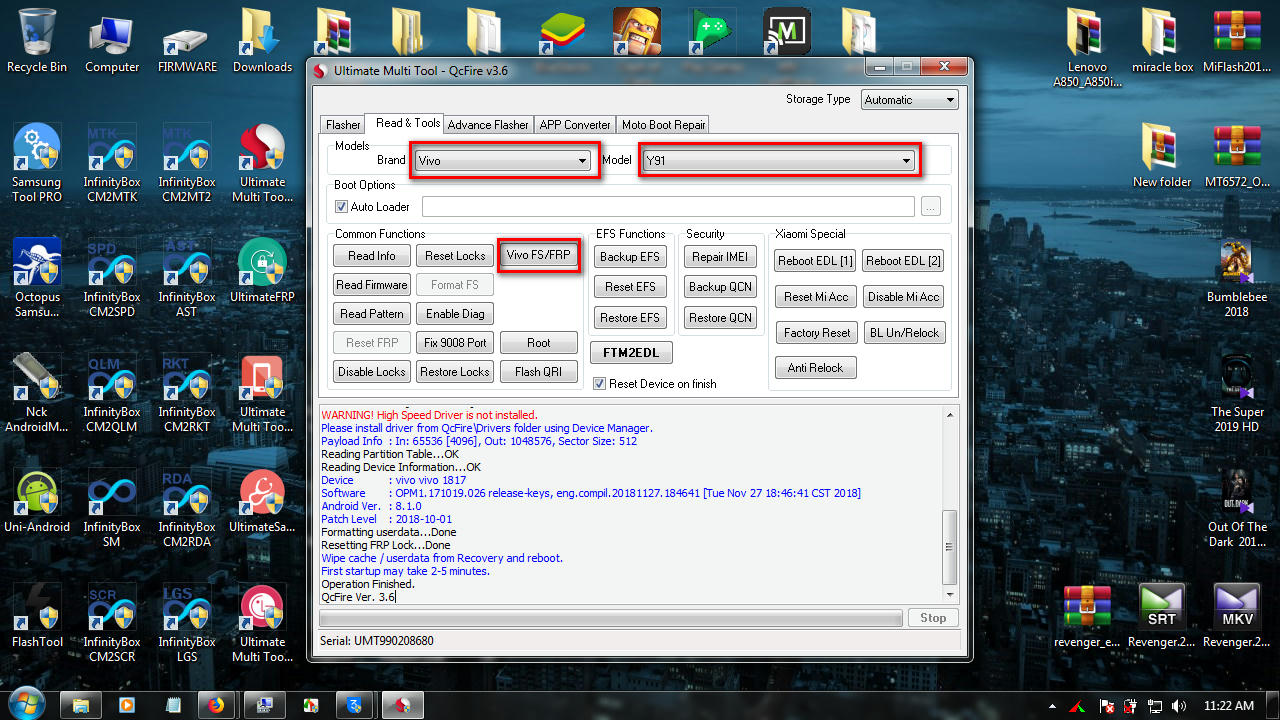
Task: Open the revenger_e... archive icon
Action: click(x=1088, y=616)
